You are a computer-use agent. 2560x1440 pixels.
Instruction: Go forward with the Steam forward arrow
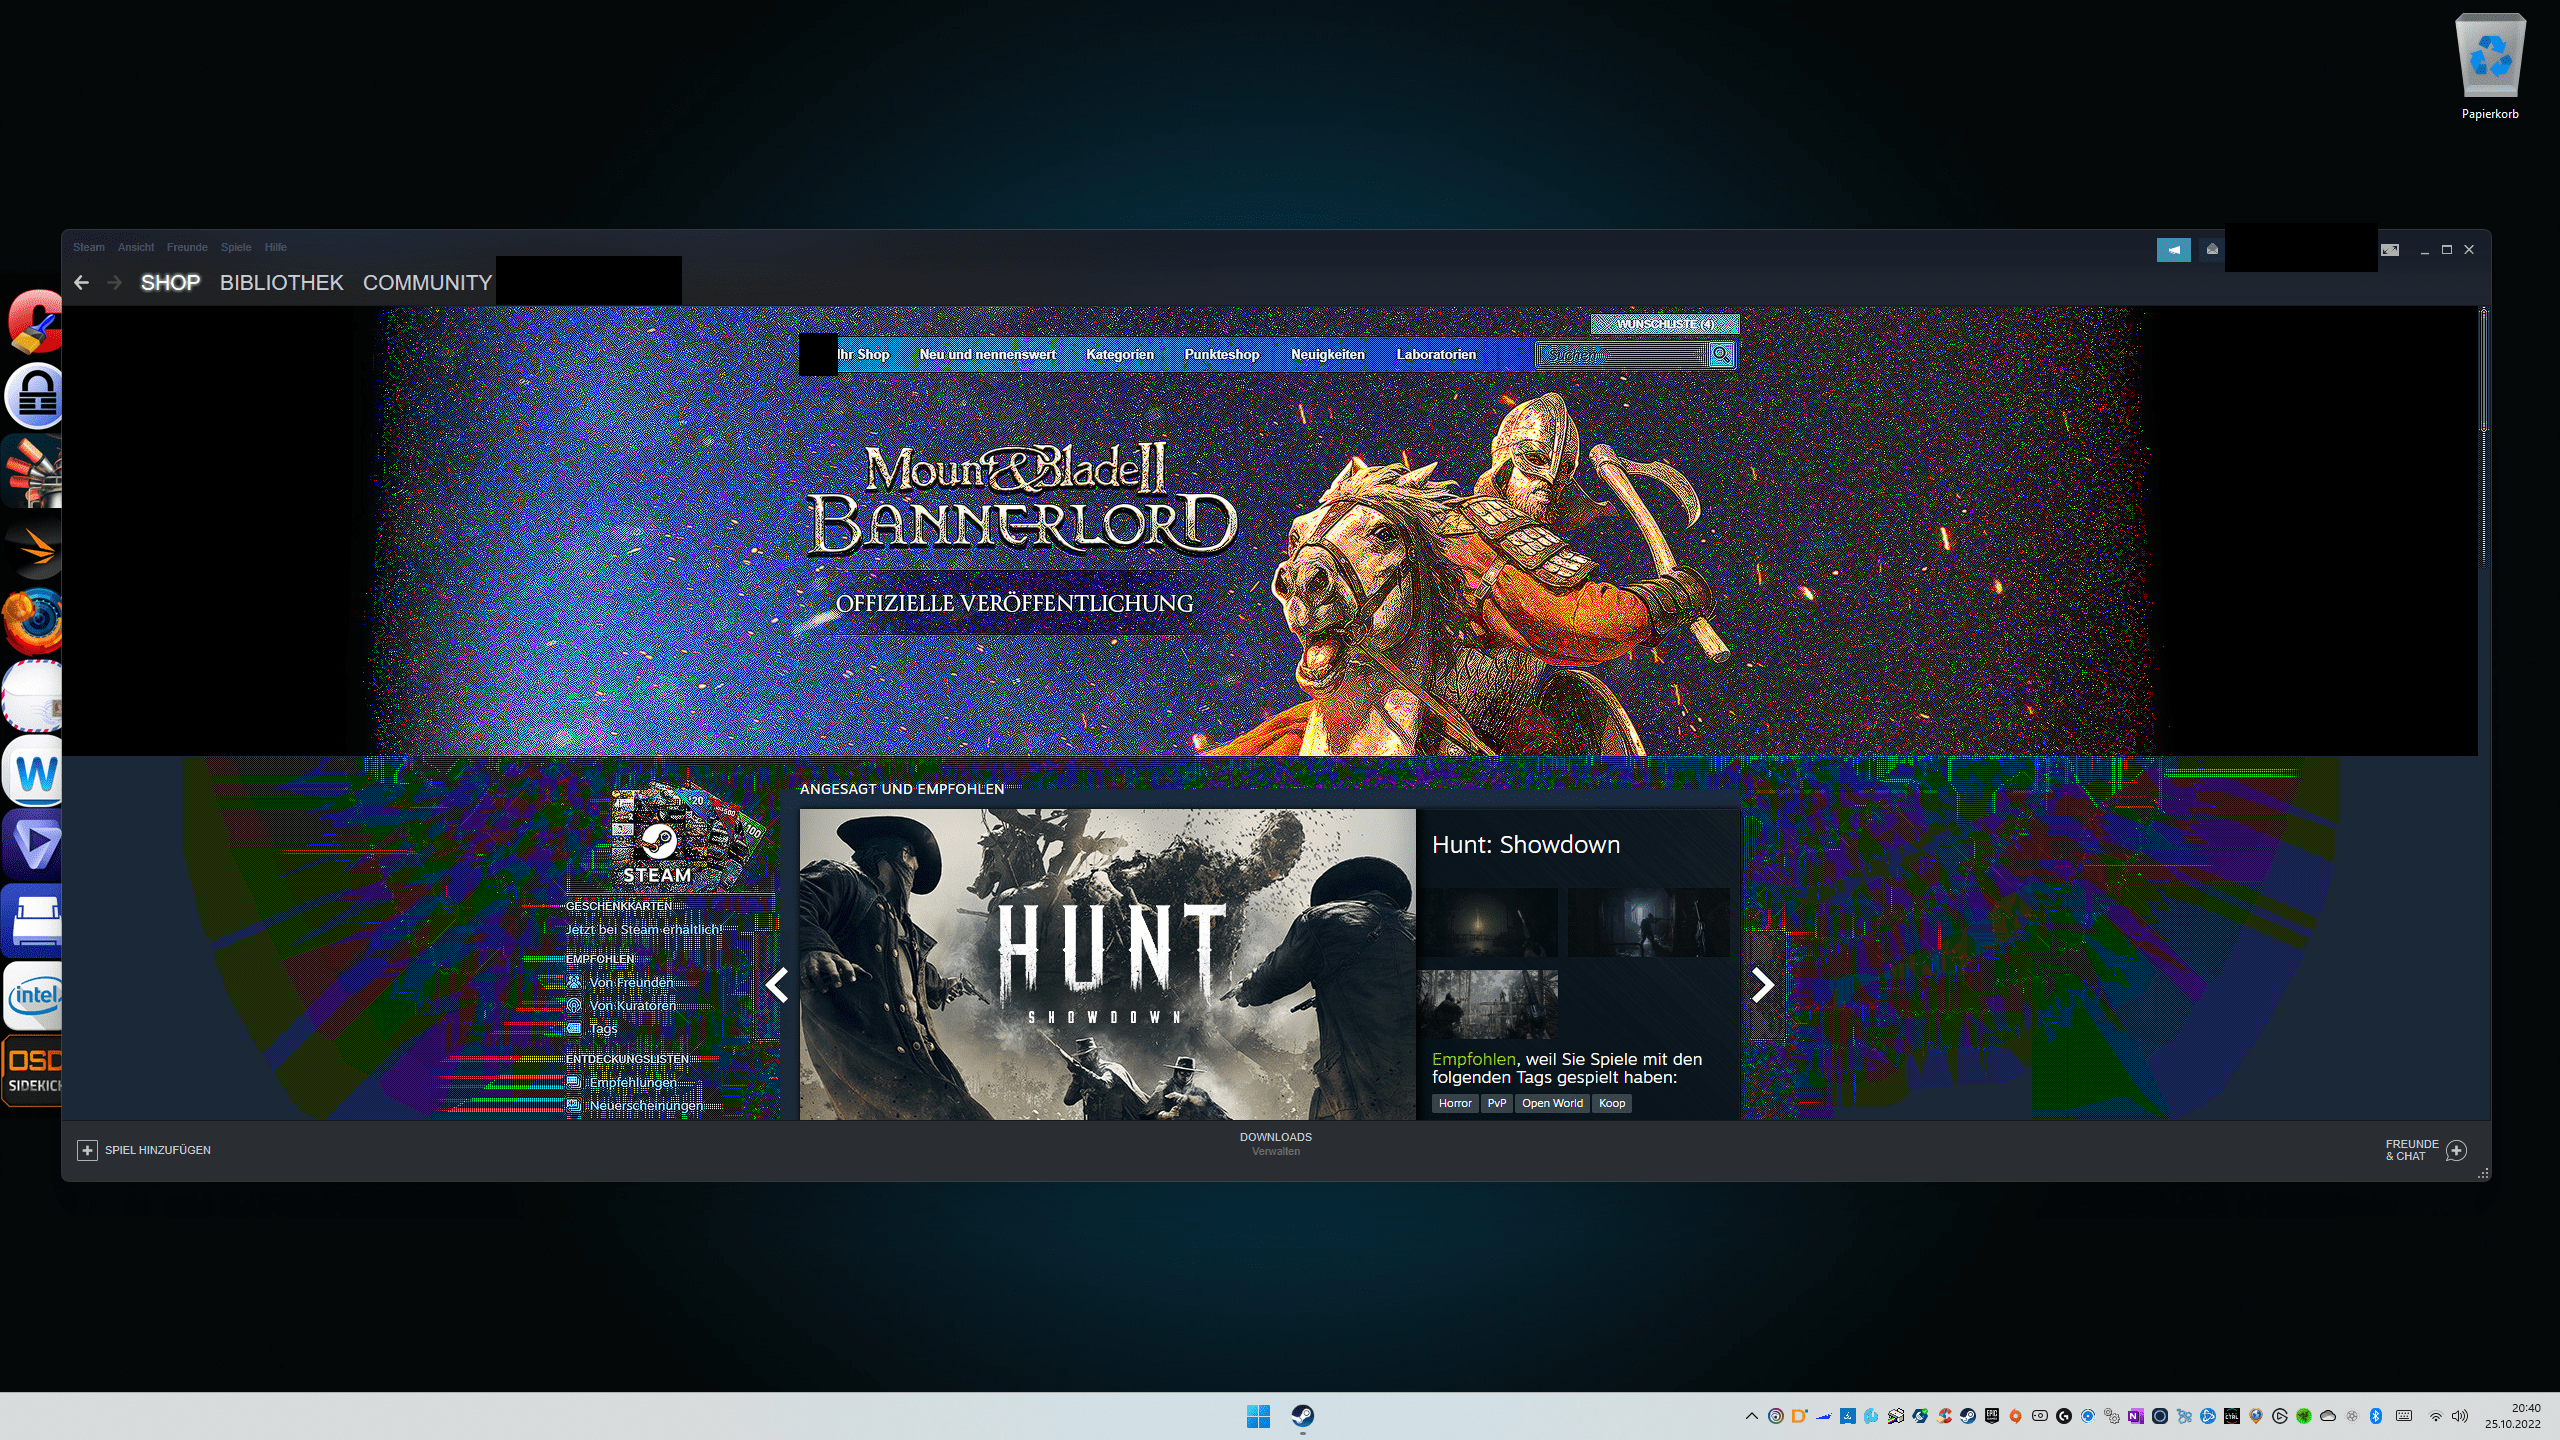click(x=114, y=283)
